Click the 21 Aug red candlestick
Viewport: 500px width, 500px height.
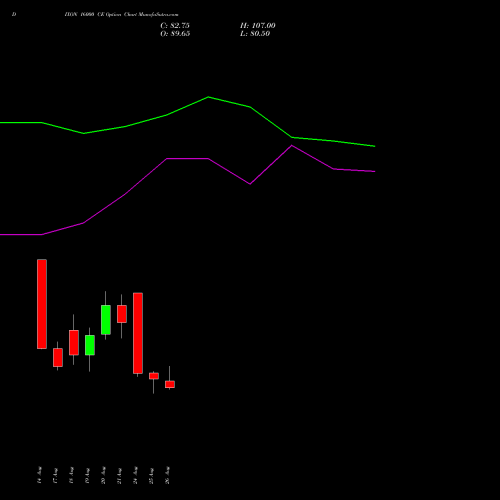[122, 314]
